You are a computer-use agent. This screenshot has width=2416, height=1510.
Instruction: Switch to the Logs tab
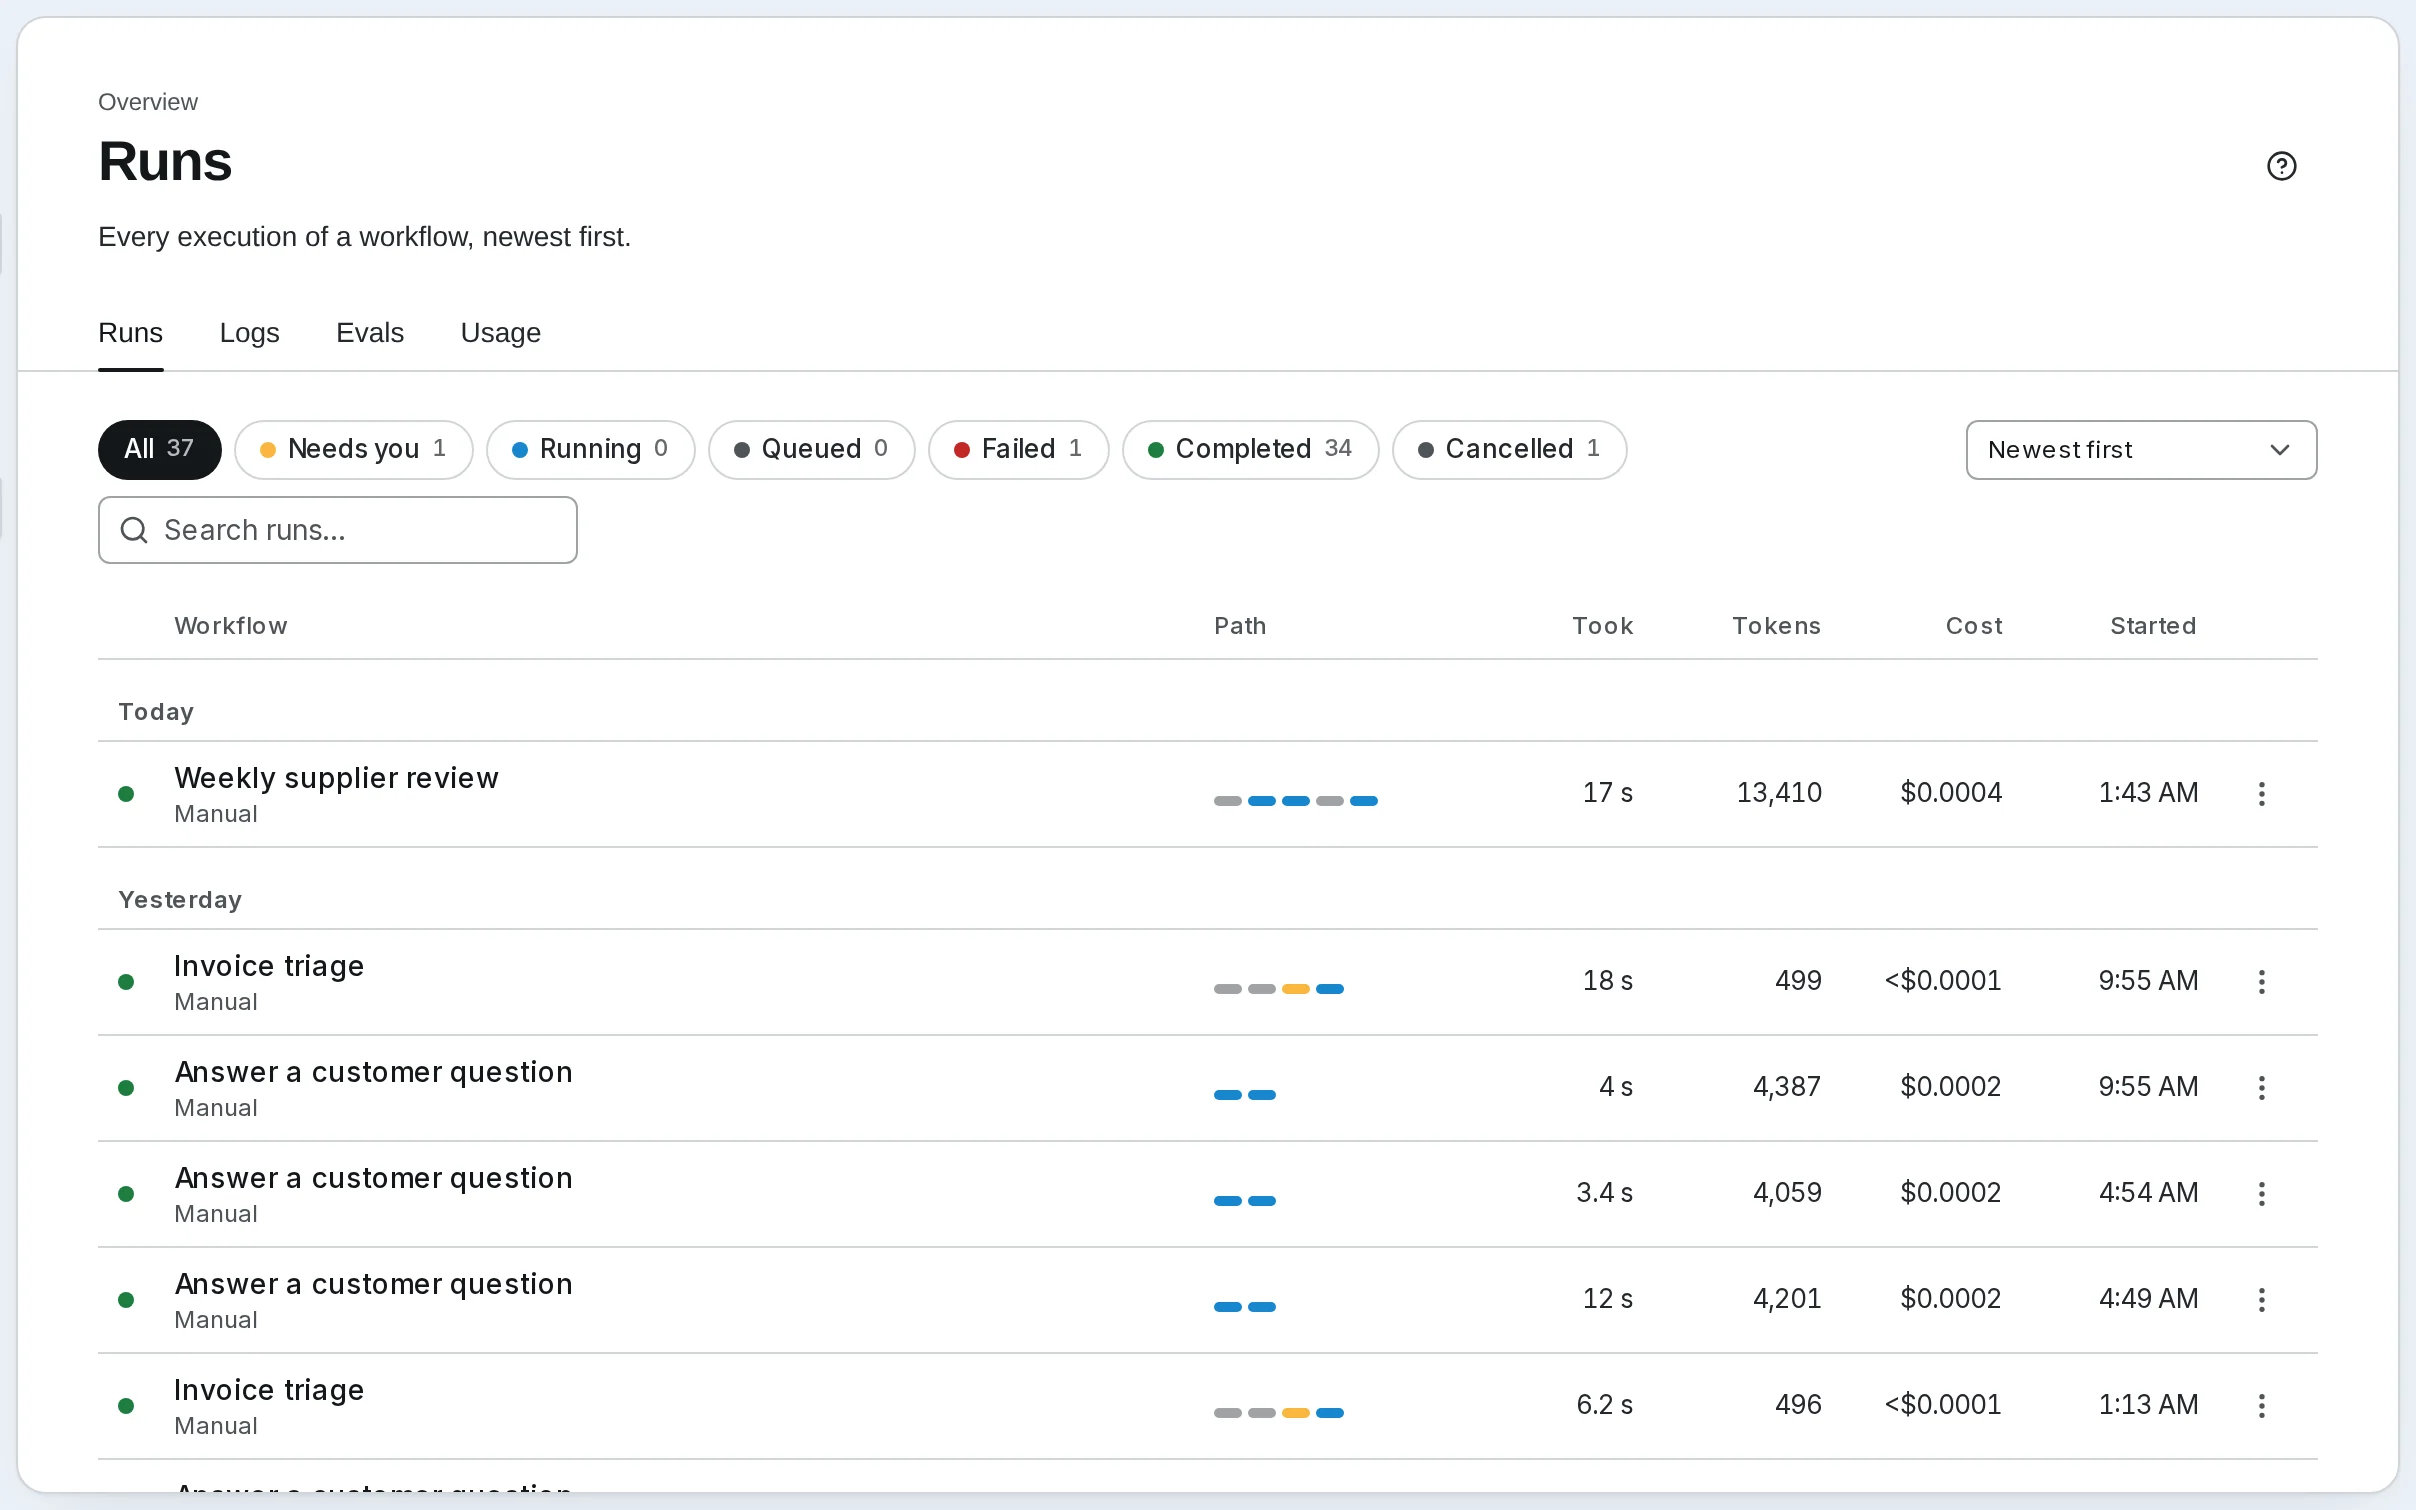(249, 333)
